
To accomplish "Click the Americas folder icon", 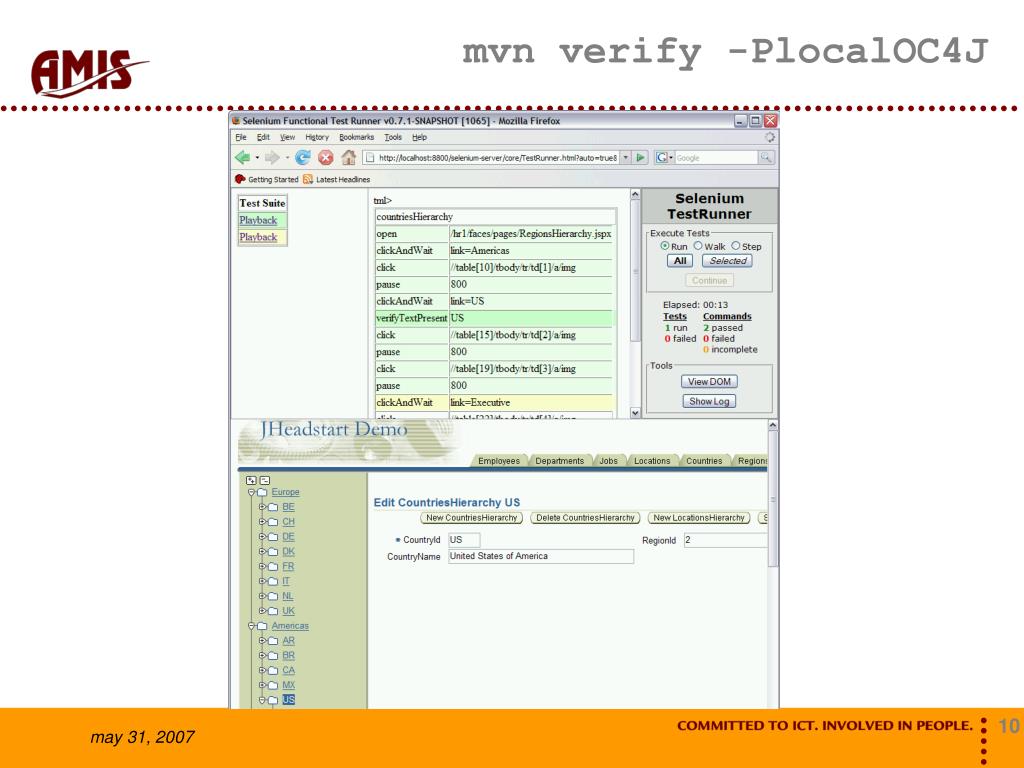I will (263, 626).
